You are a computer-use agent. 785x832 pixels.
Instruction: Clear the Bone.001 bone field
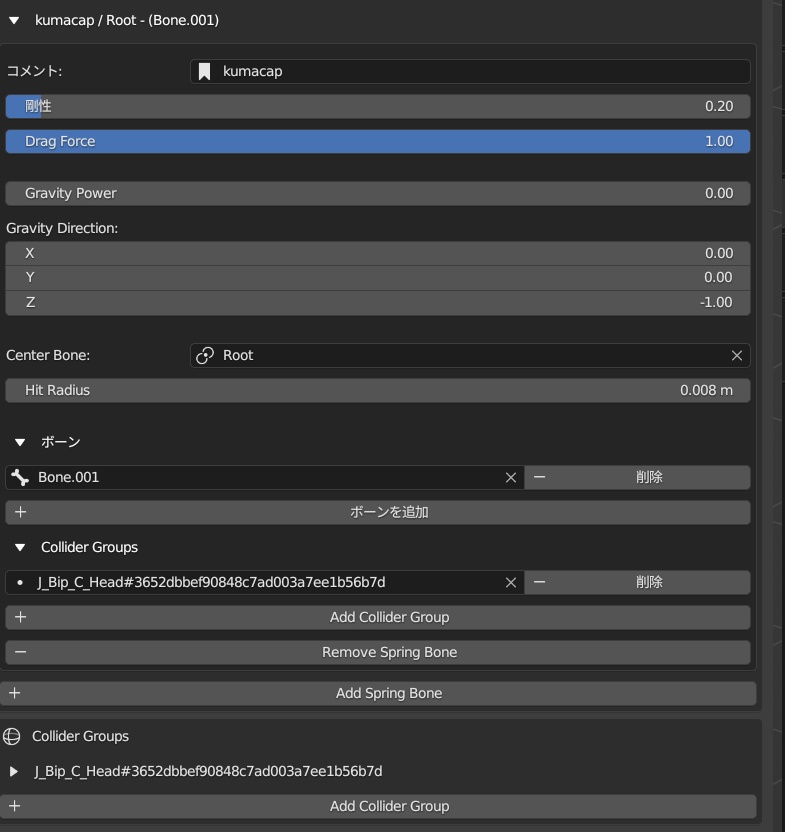[x=511, y=477]
